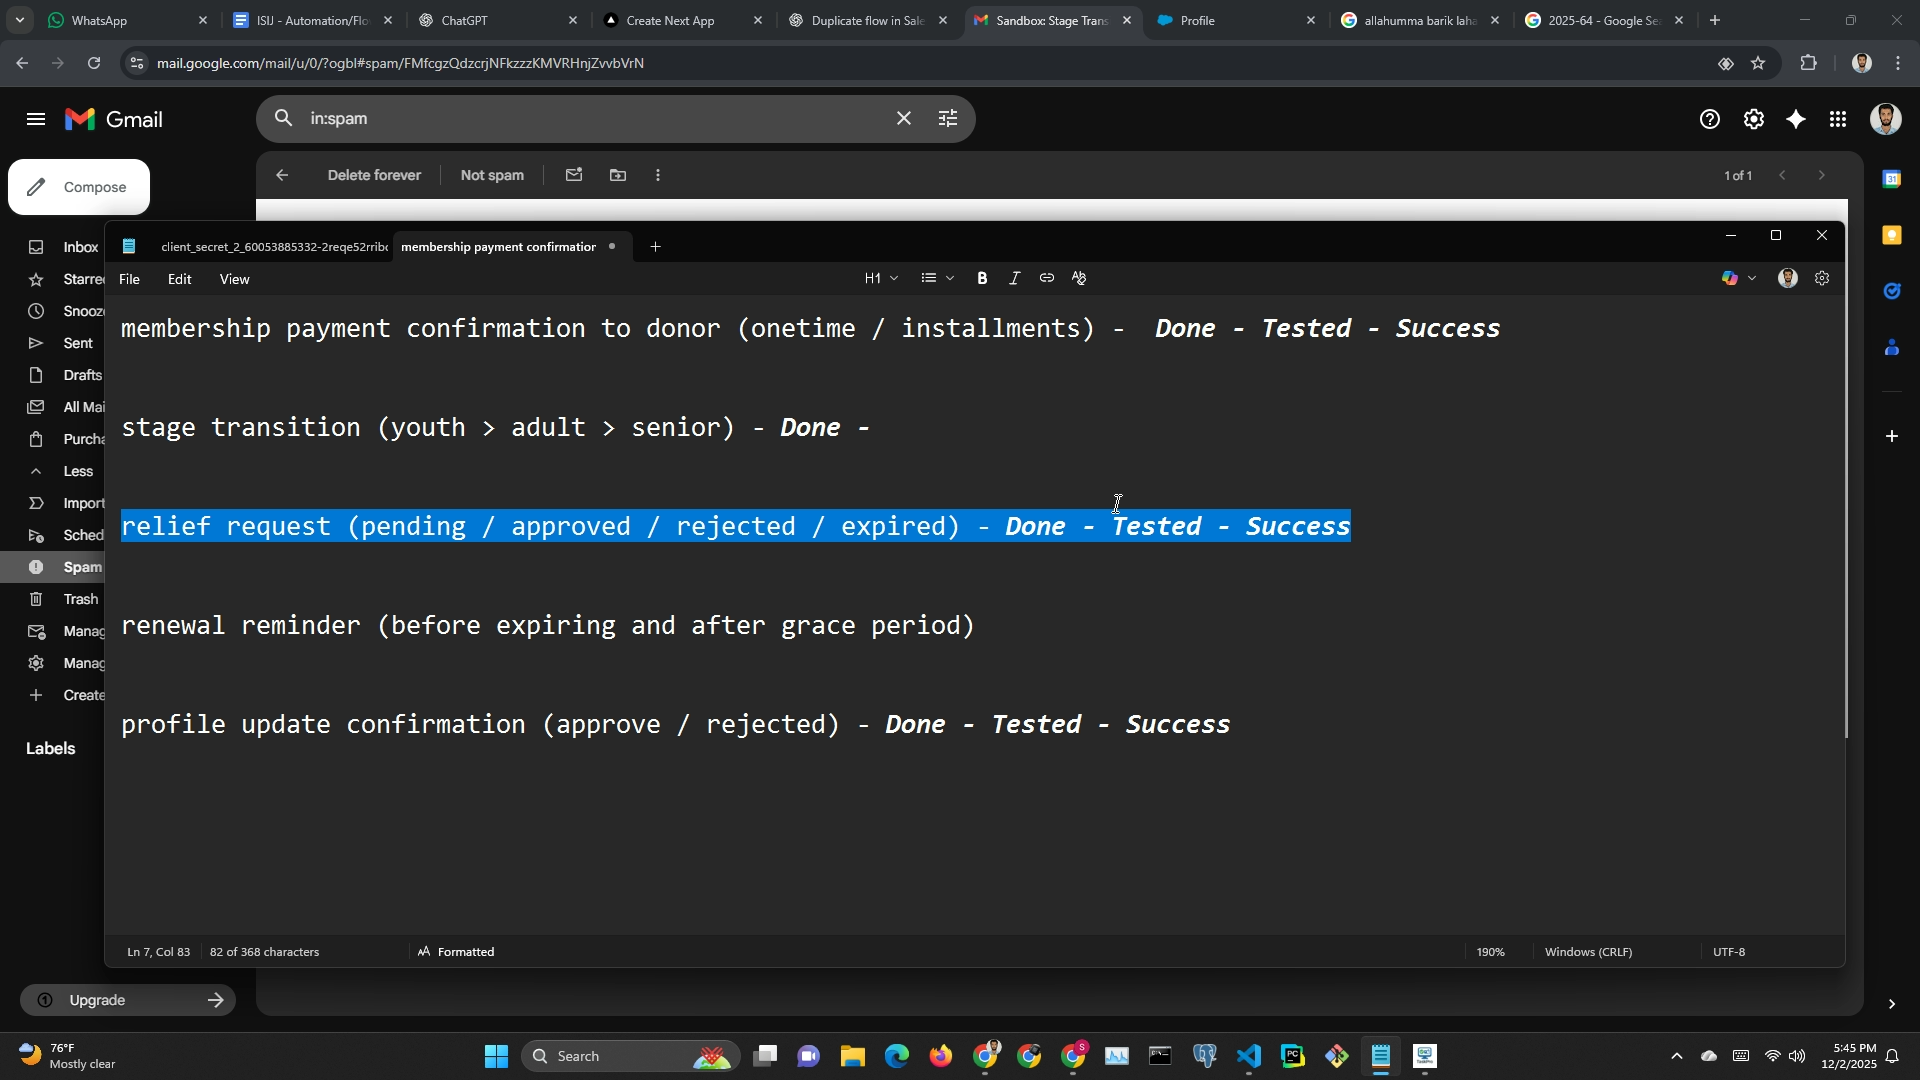Toggle bold formatting in Notepad toolbar

[982, 279]
